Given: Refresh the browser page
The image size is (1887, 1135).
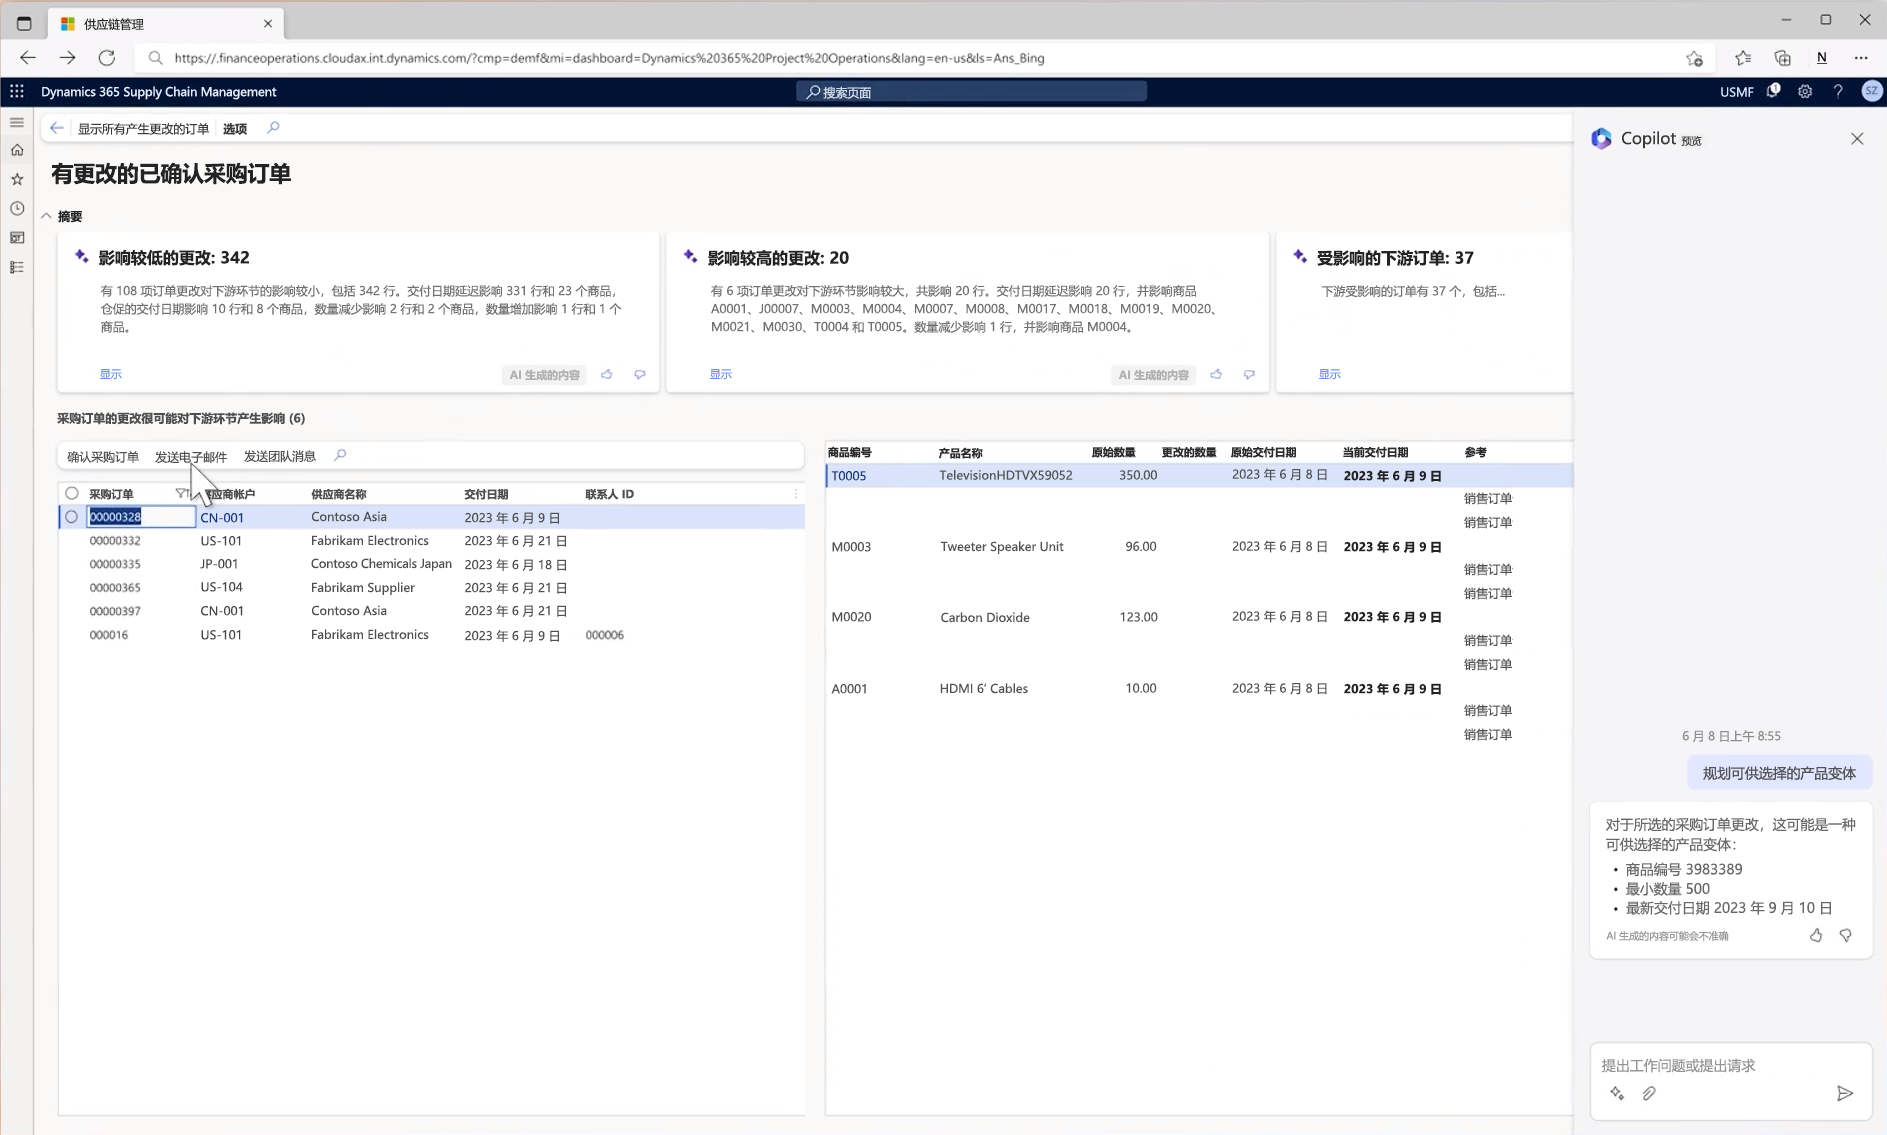Looking at the screenshot, I should pyautogui.click(x=107, y=58).
